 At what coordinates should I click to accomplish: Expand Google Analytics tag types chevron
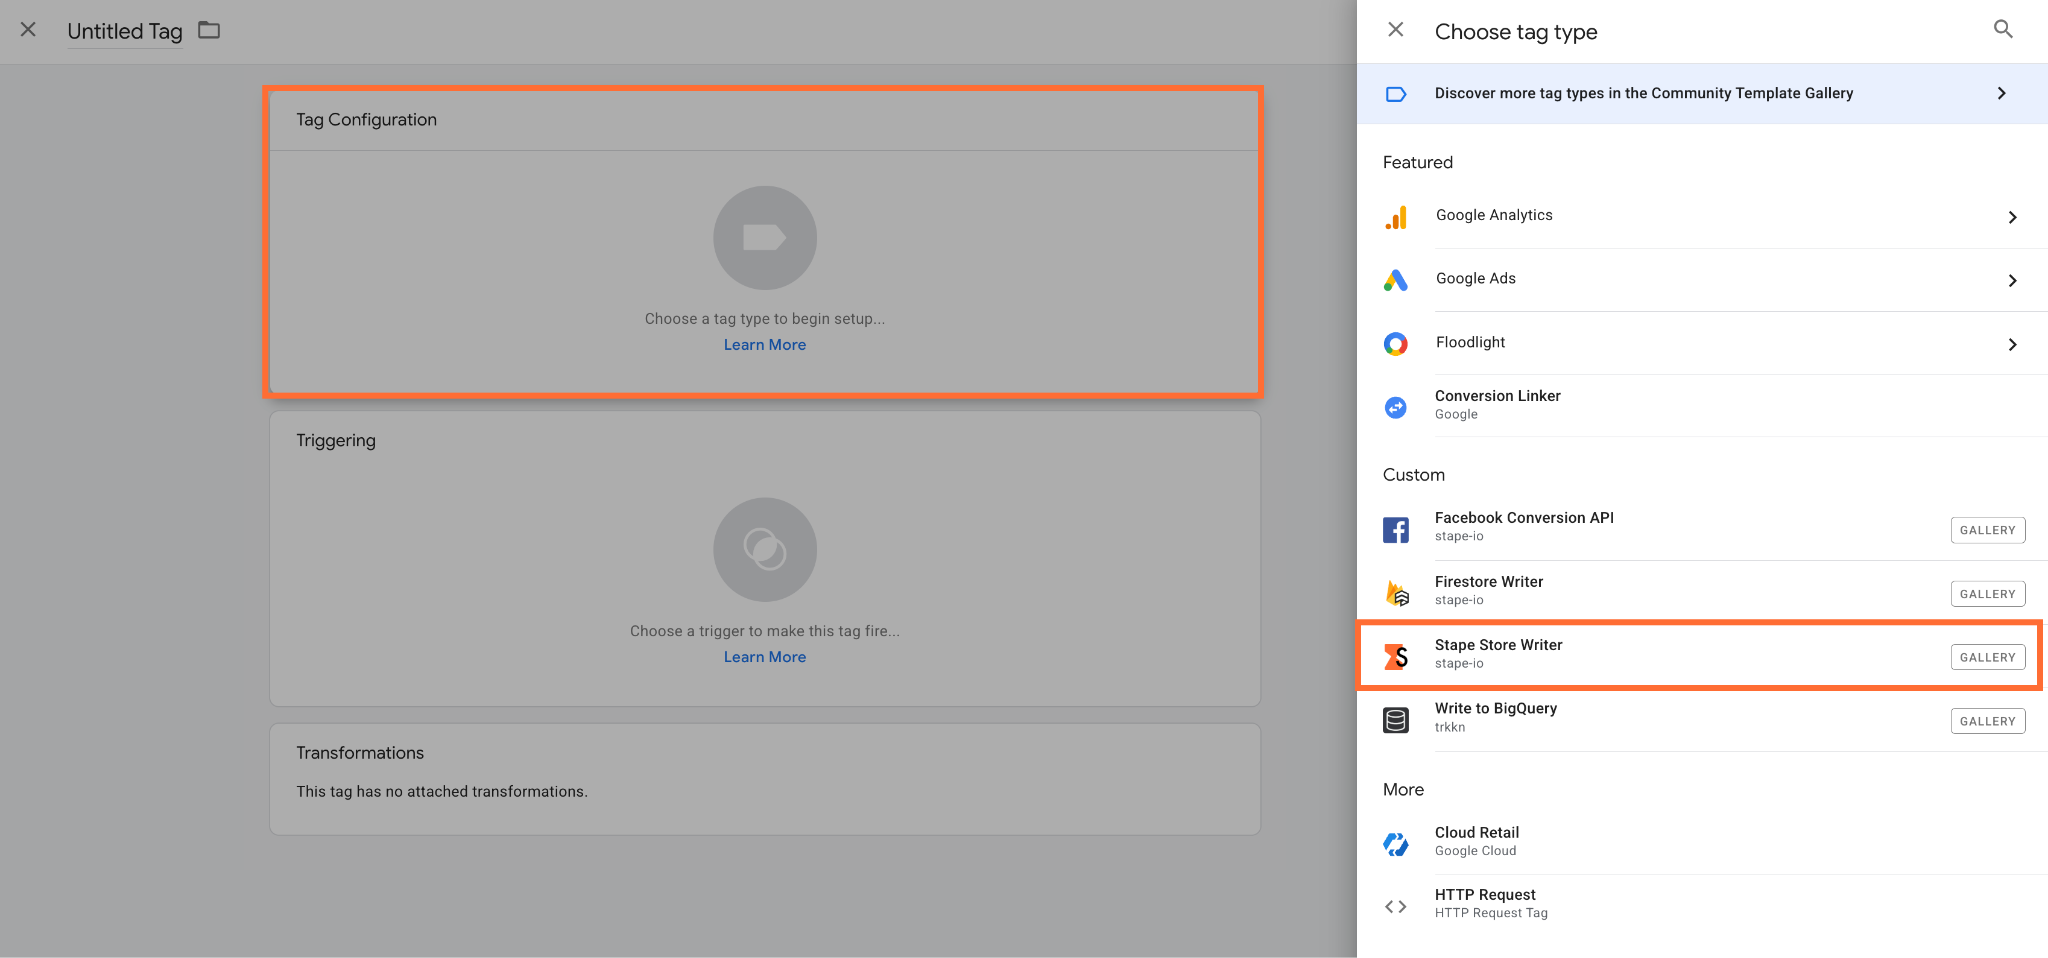click(2013, 217)
